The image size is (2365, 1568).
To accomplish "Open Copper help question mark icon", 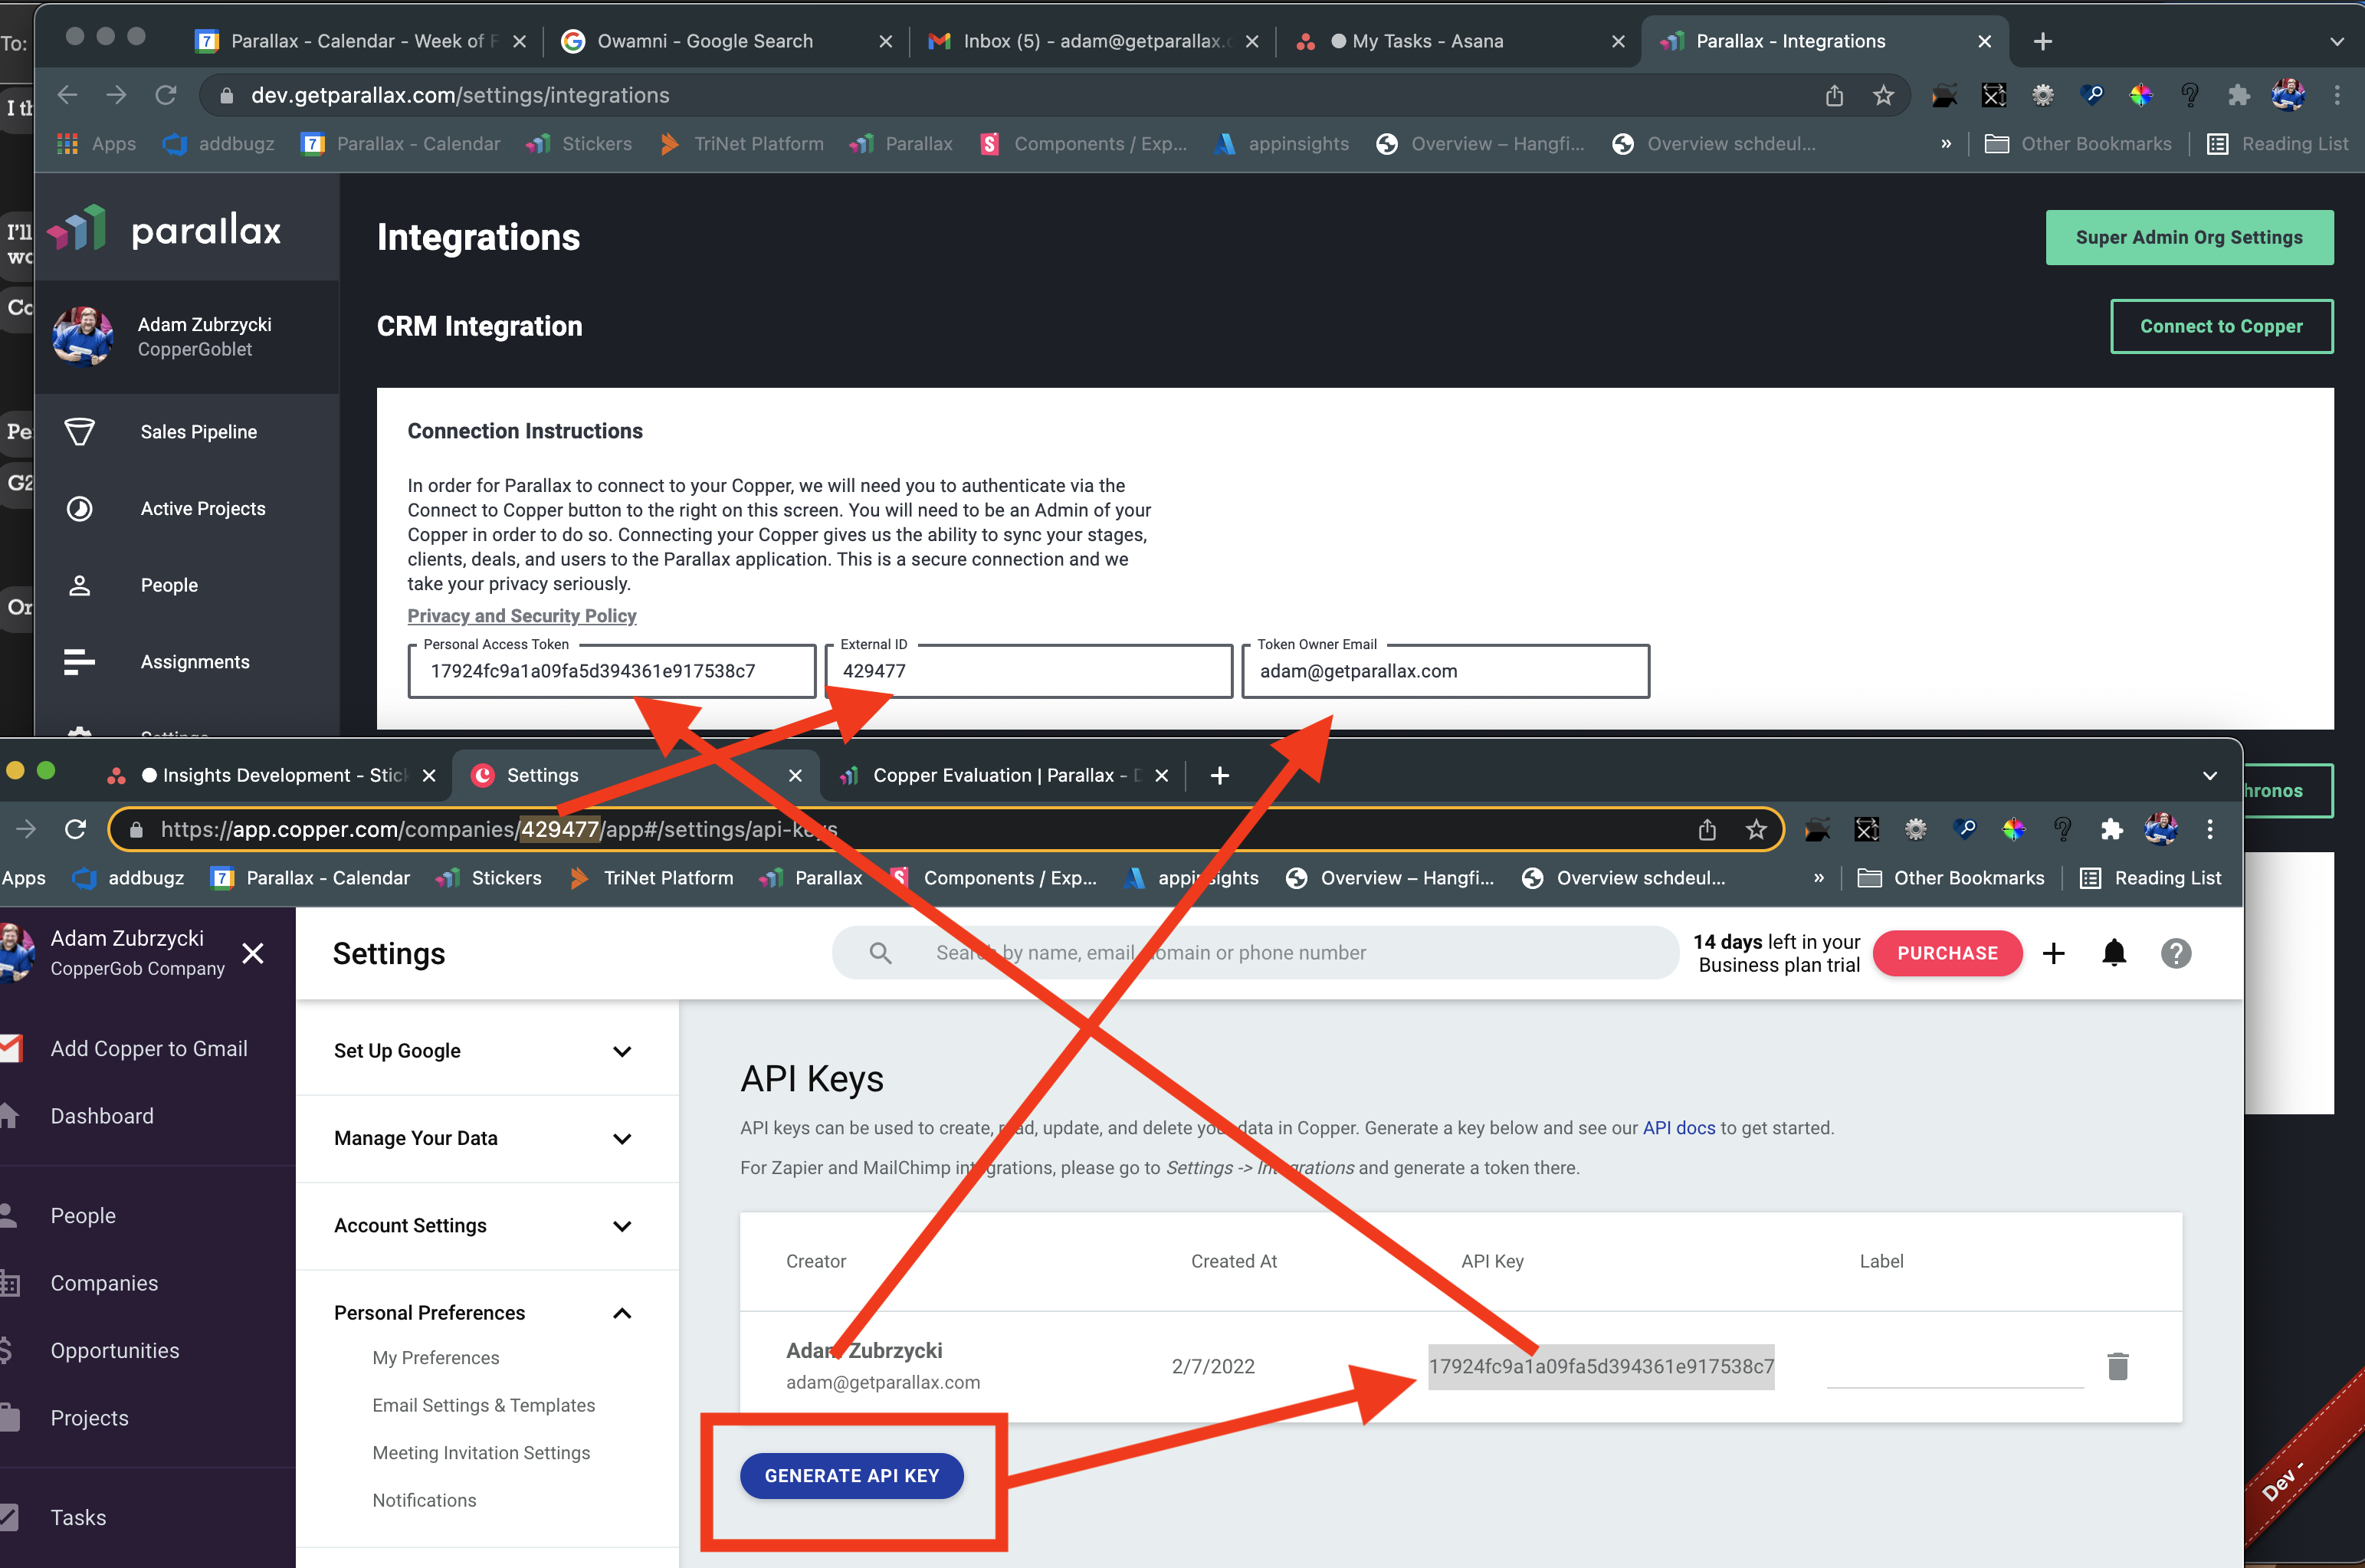I will (x=2176, y=953).
